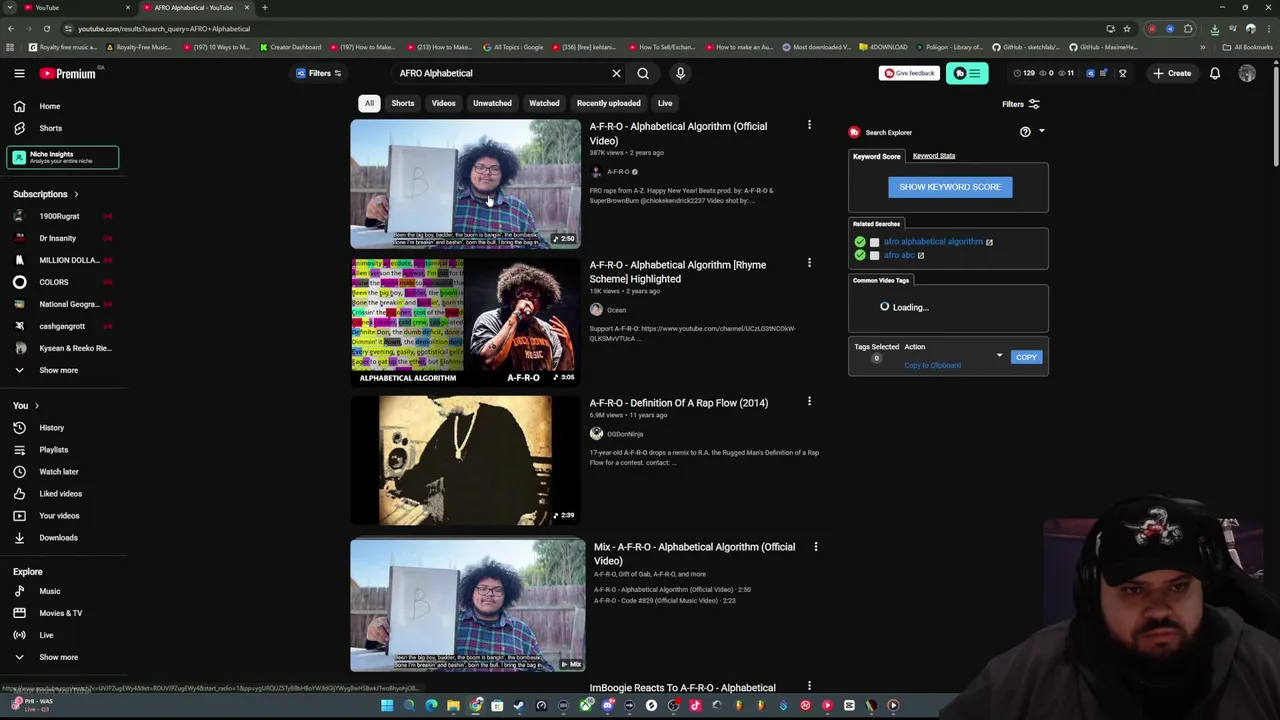Open Downloads in the sidebar
This screenshot has height=720, width=1280.
pyautogui.click(x=62, y=538)
